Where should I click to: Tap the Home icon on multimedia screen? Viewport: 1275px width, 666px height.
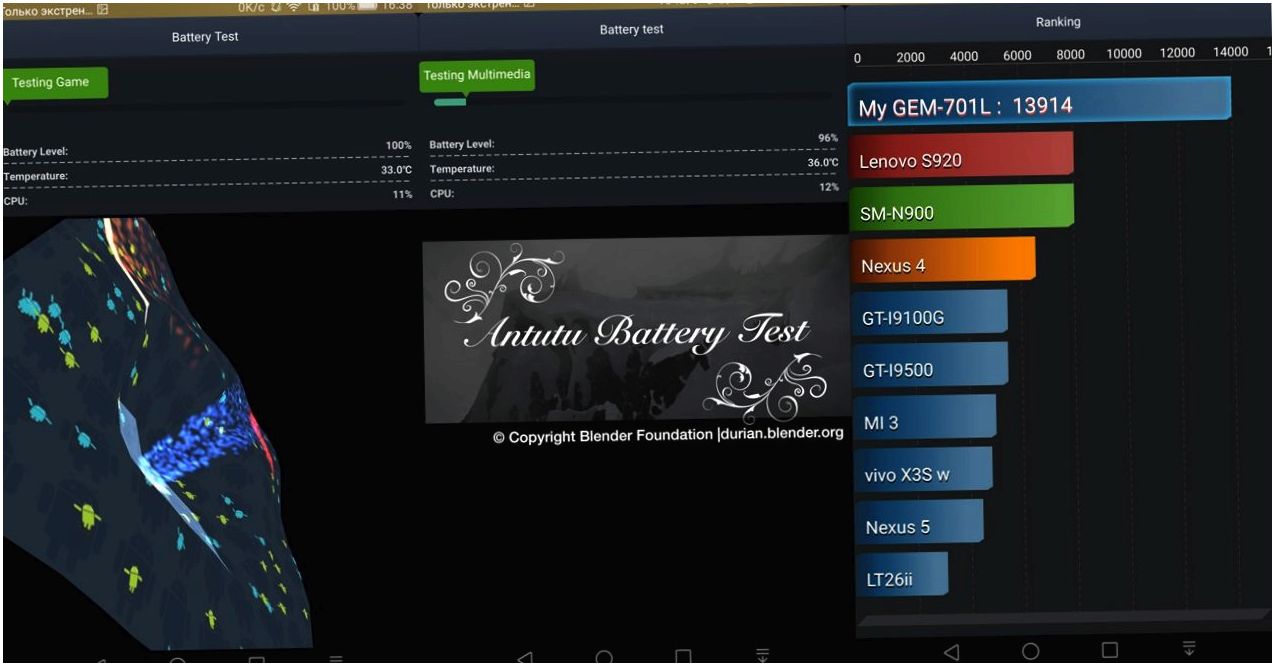point(604,657)
